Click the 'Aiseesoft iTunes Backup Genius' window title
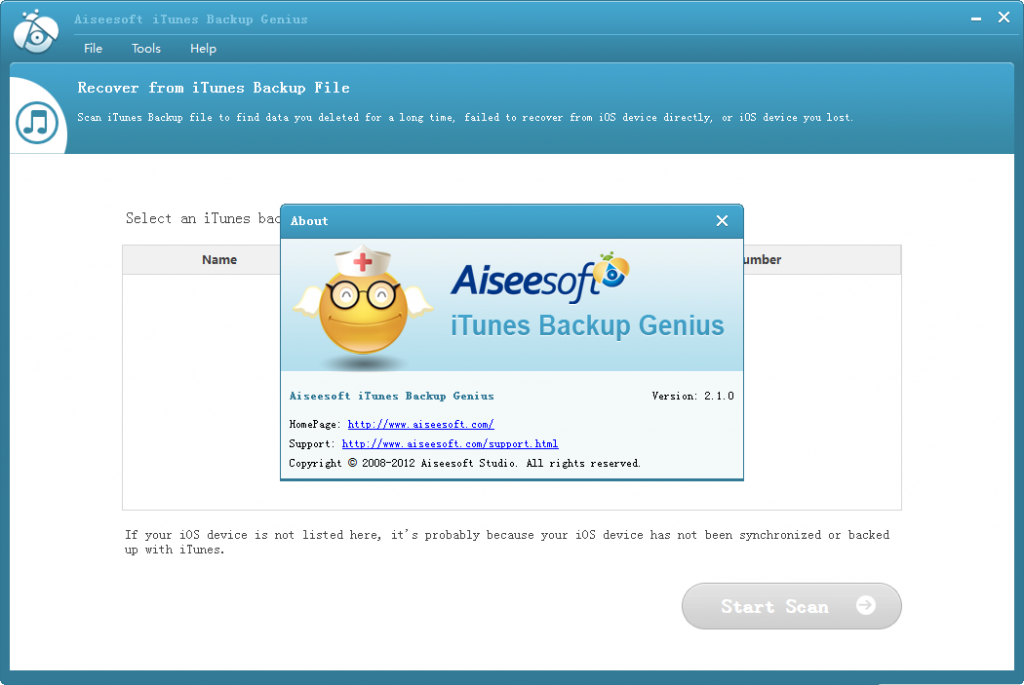This screenshot has height=685, width=1024. tap(191, 19)
